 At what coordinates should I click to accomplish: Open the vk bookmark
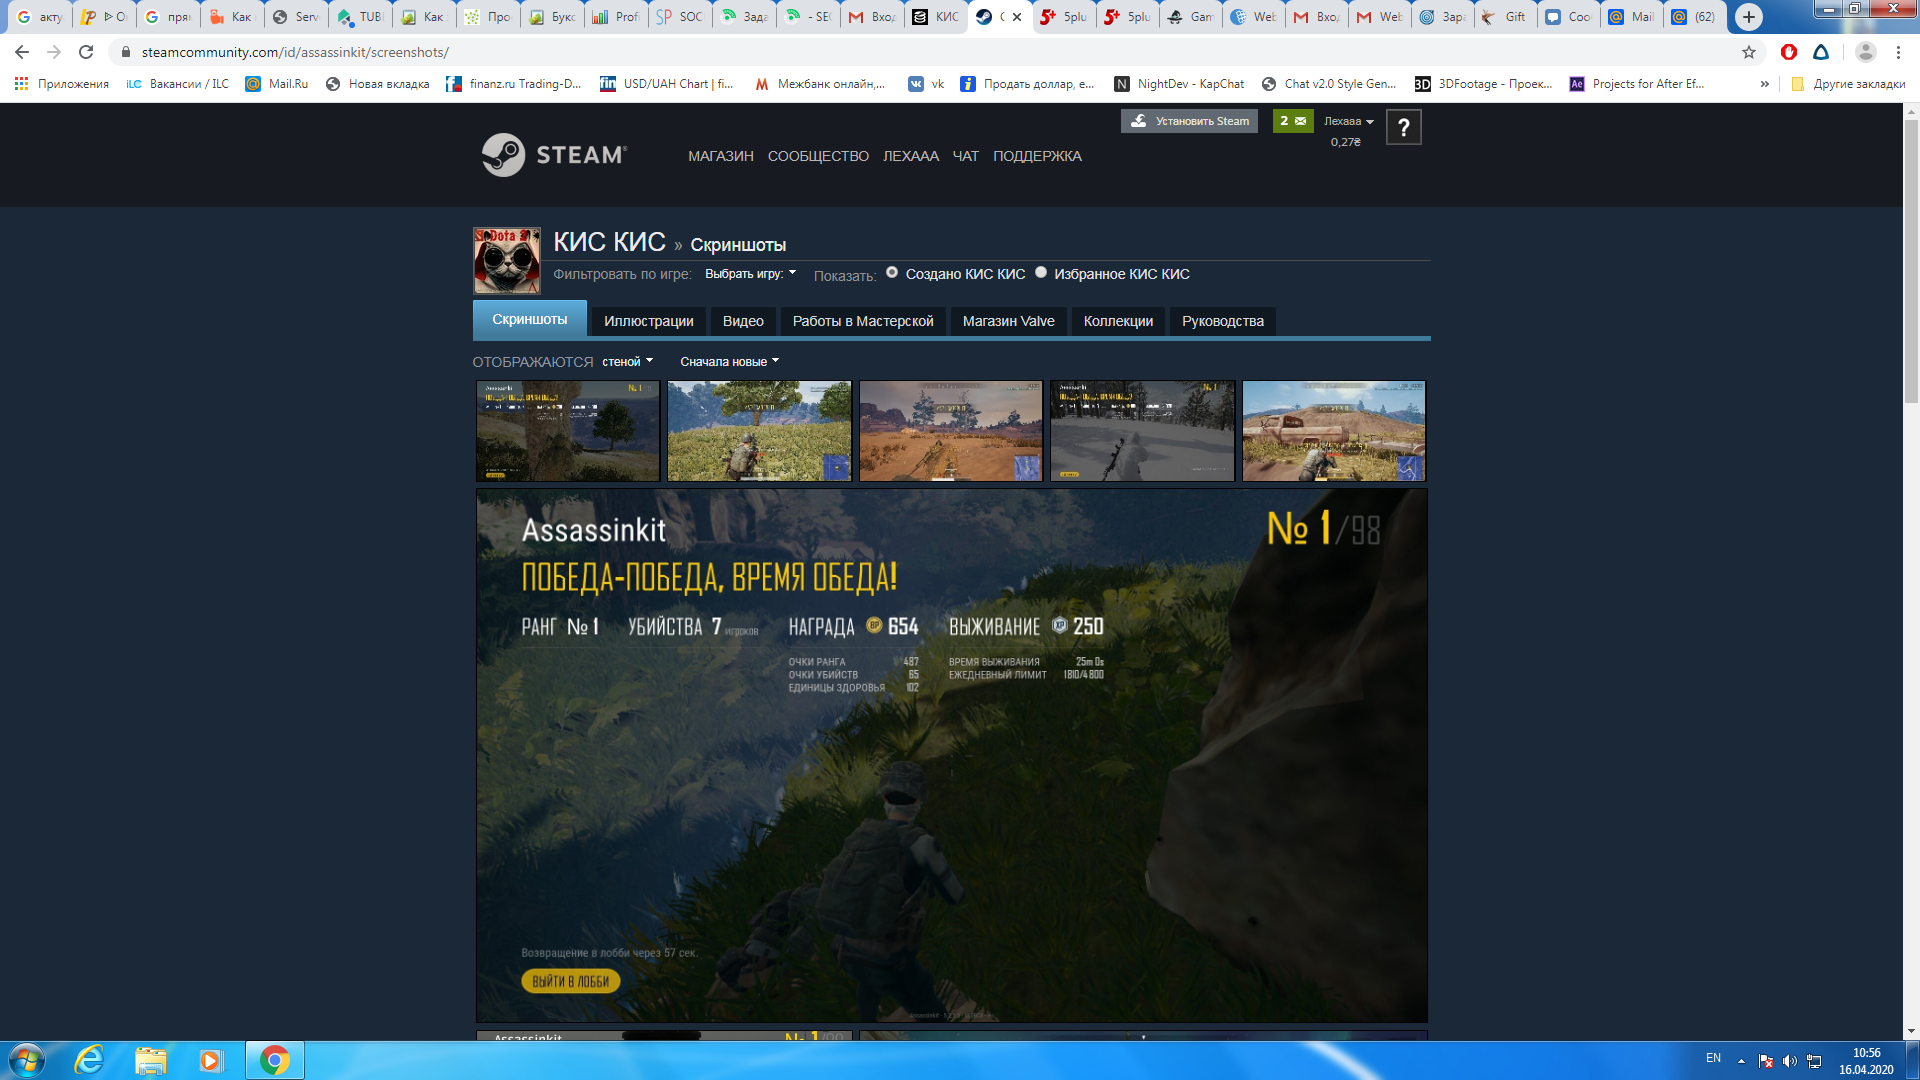pyautogui.click(x=926, y=84)
